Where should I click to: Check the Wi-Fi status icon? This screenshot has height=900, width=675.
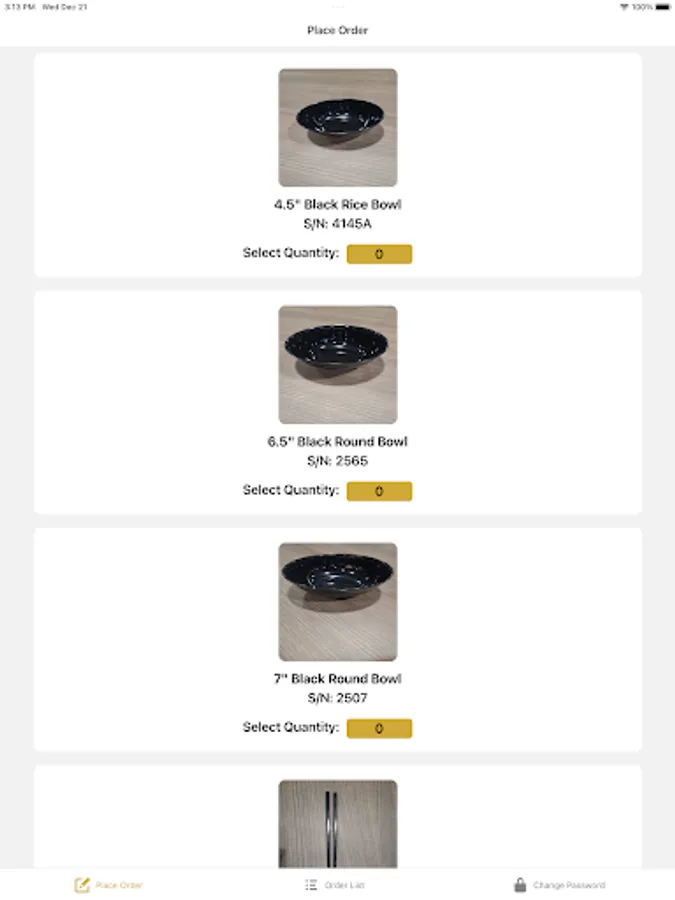click(x=624, y=7)
